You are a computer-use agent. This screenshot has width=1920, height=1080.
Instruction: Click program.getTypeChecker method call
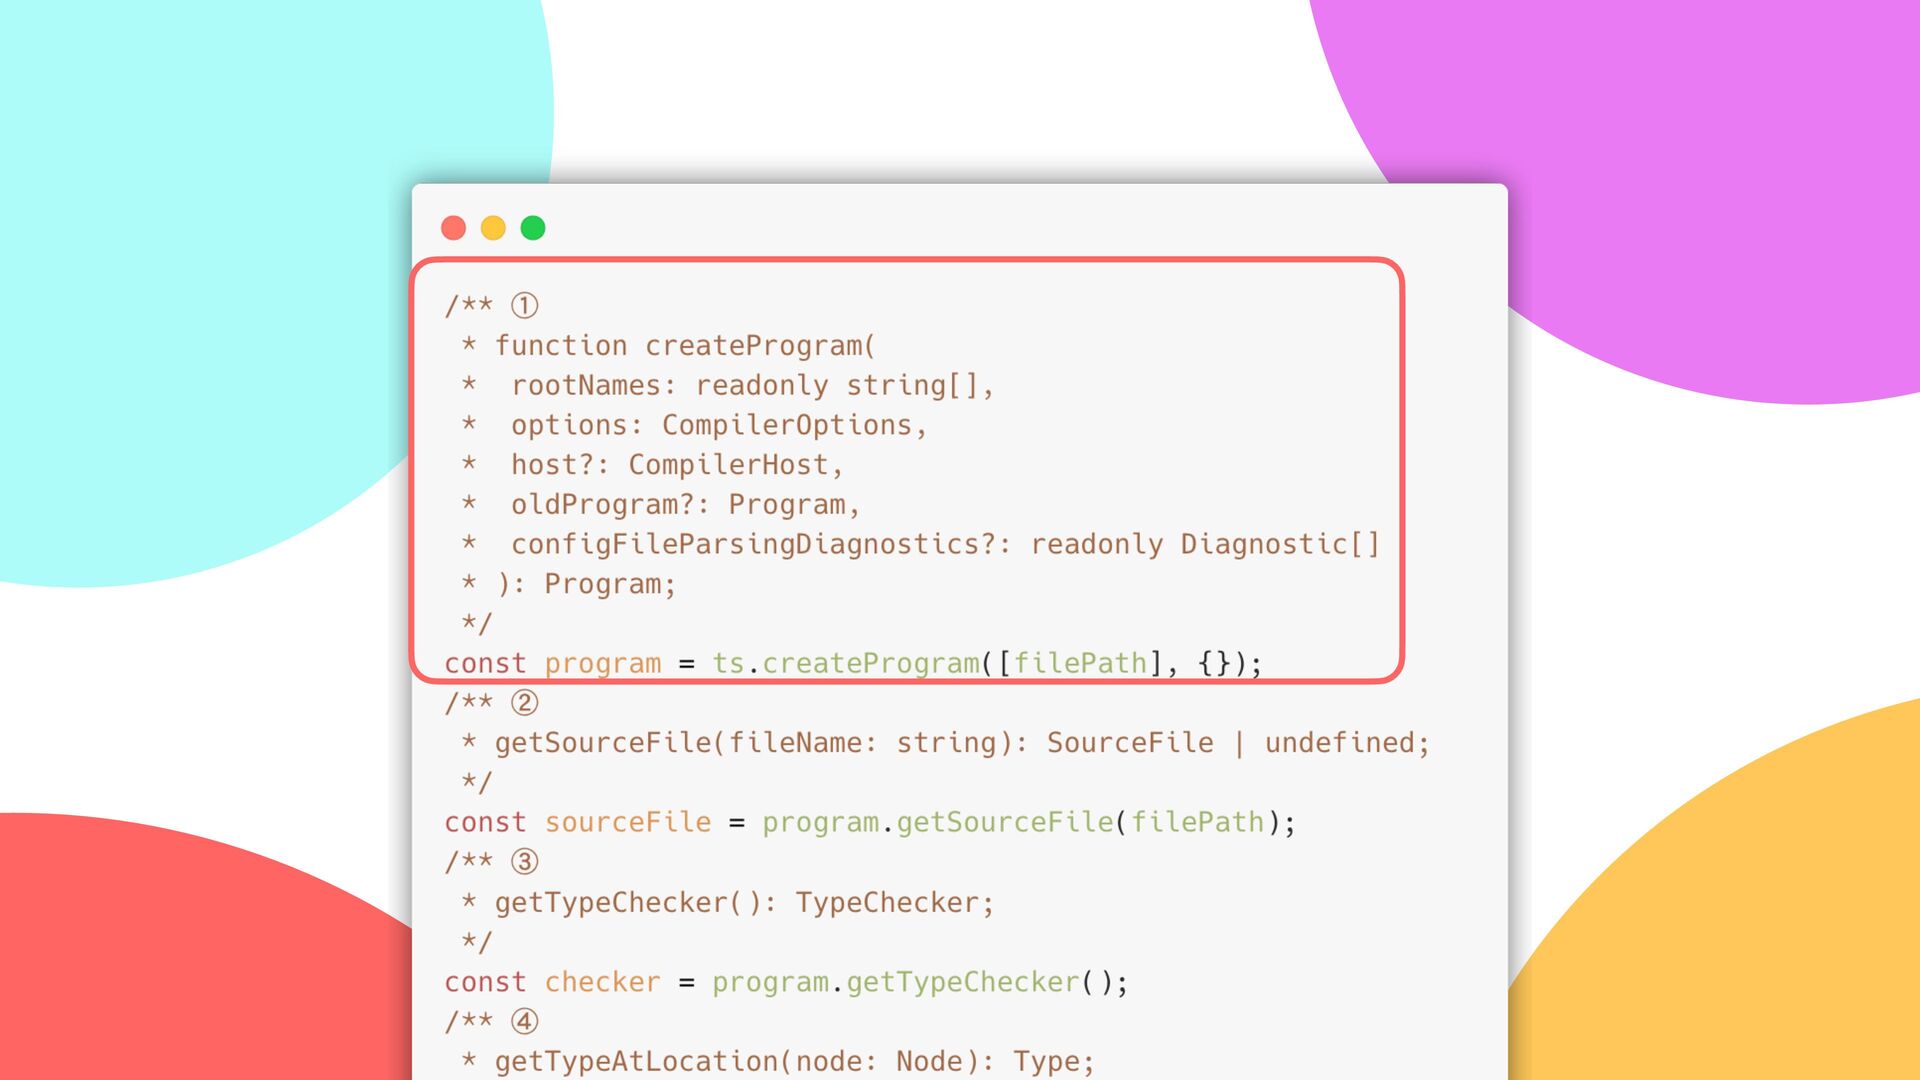tap(962, 982)
